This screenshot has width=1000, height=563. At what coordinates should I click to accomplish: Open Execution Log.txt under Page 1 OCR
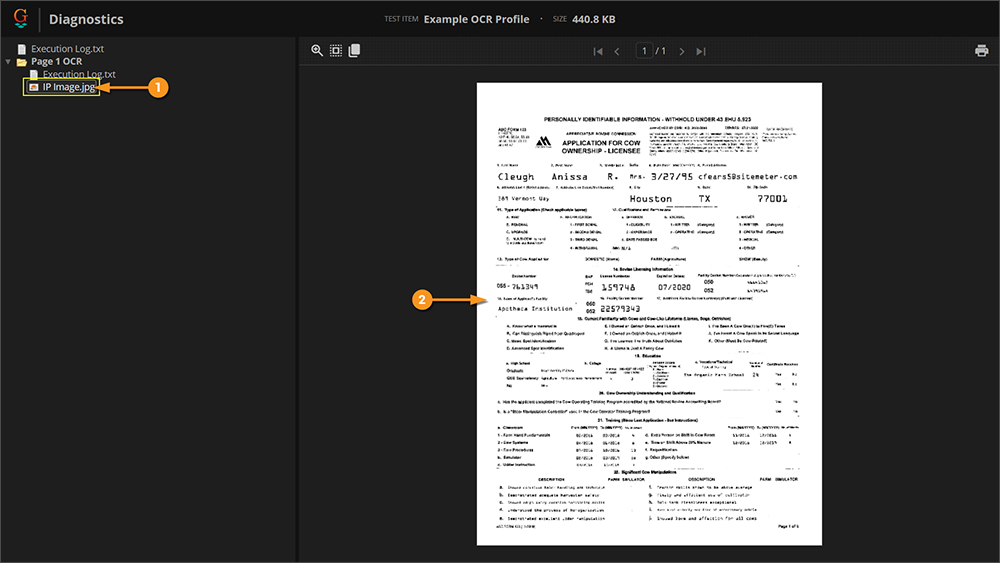click(x=79, y=75)
